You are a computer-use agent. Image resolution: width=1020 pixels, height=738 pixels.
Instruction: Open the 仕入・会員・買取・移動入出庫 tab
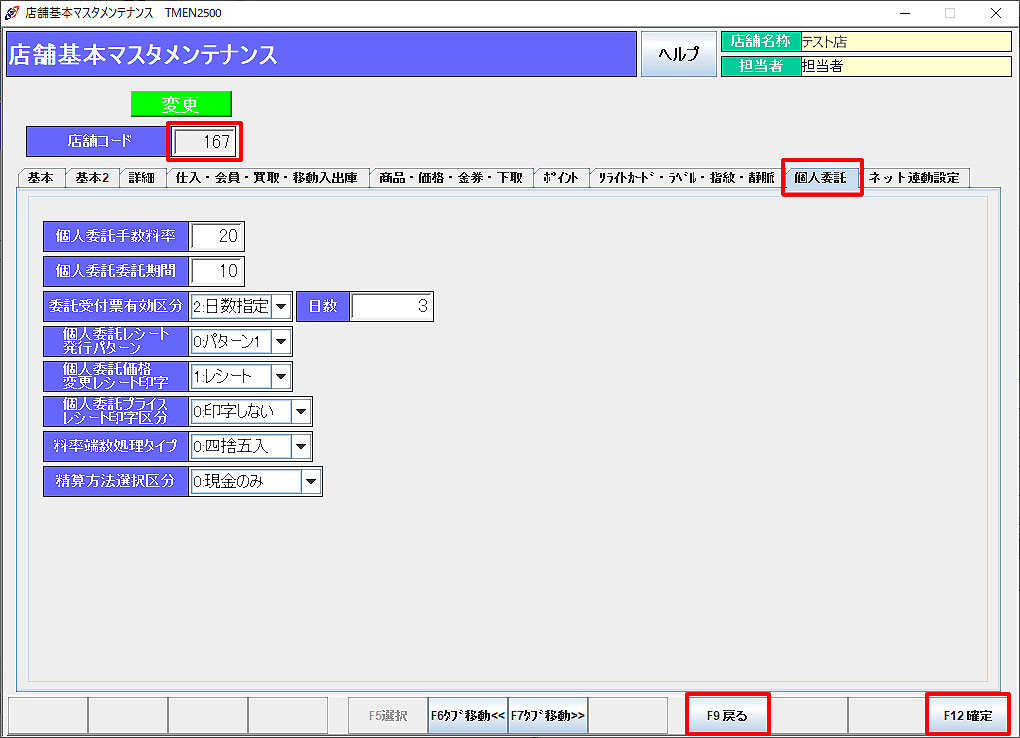point(266,178)
